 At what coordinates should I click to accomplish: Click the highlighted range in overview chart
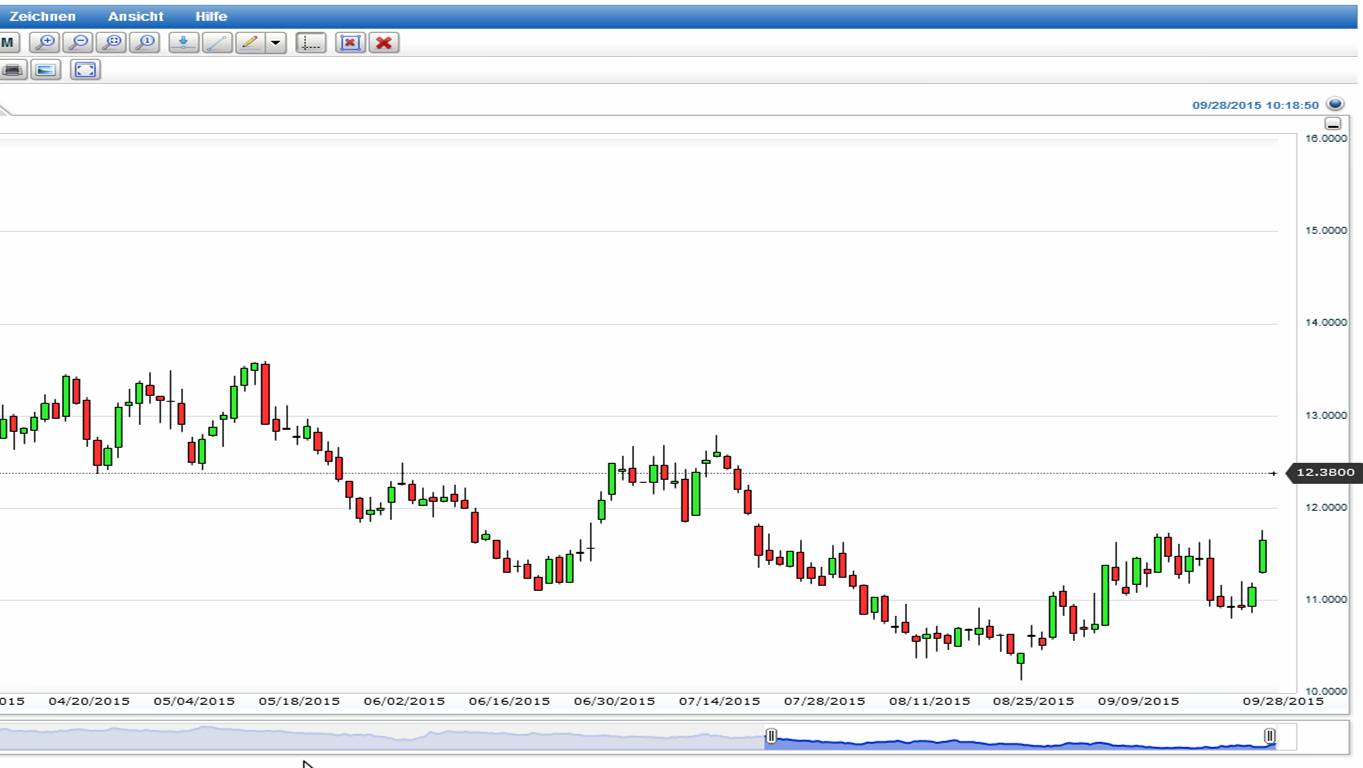pos(1020,738)
